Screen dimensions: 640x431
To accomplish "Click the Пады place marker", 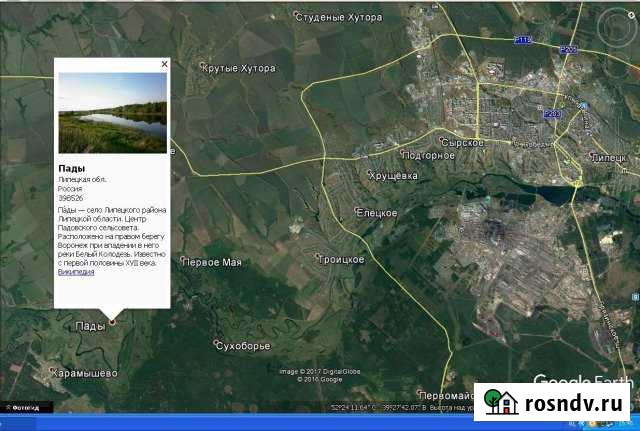I will tap(112, 321).
